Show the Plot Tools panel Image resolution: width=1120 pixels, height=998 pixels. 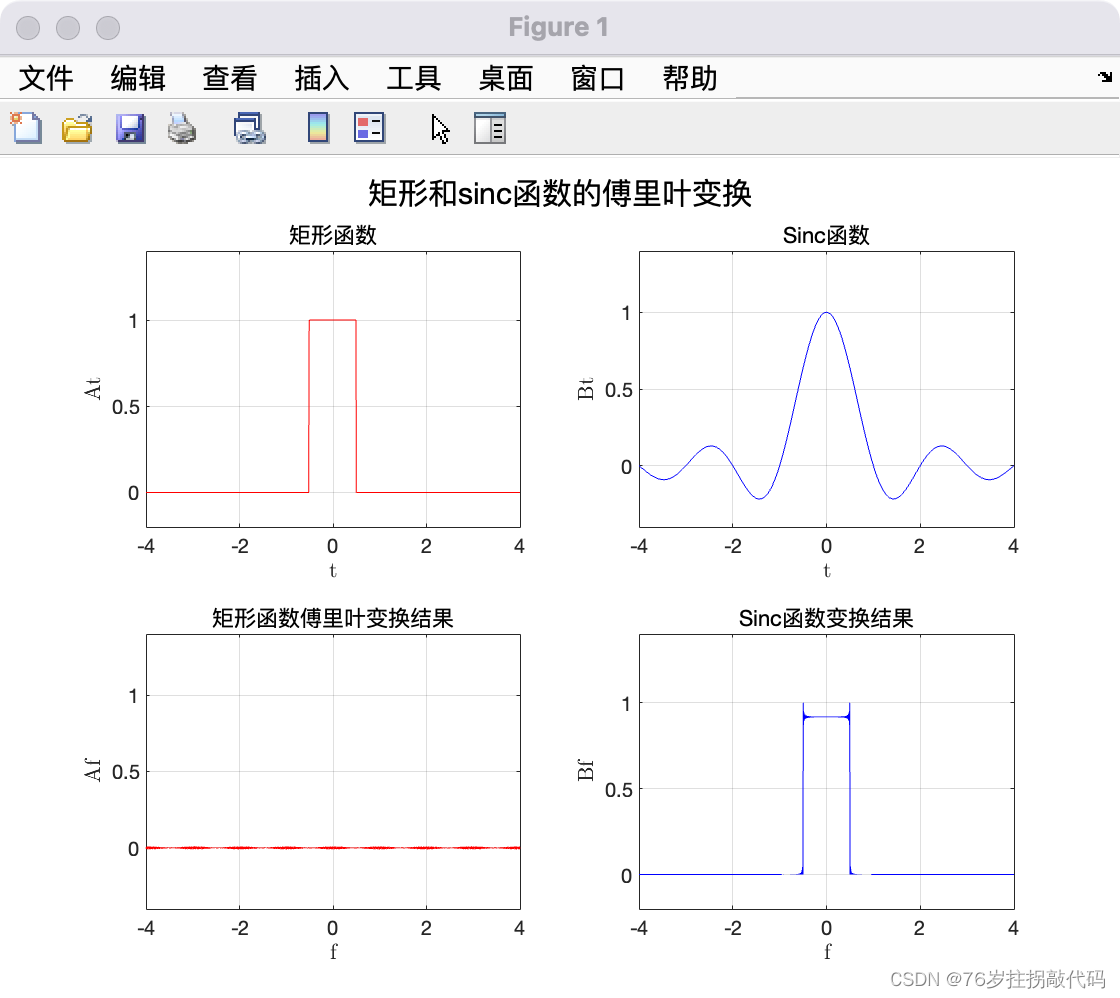(x=489, y=129)
